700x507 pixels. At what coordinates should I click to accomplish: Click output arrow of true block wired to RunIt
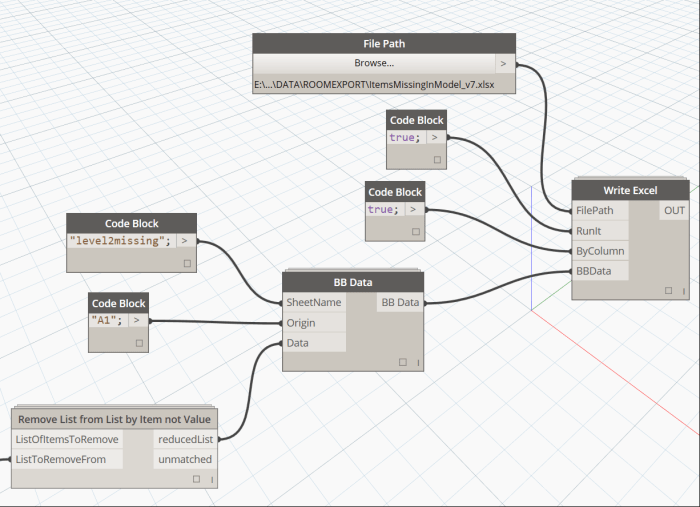[436, 137]
